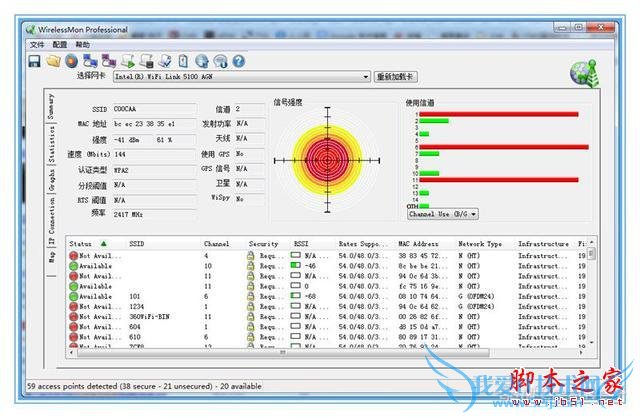640x418 pixels.
Task: Click the red channel 1 usage bar
Action: [499, 114]
